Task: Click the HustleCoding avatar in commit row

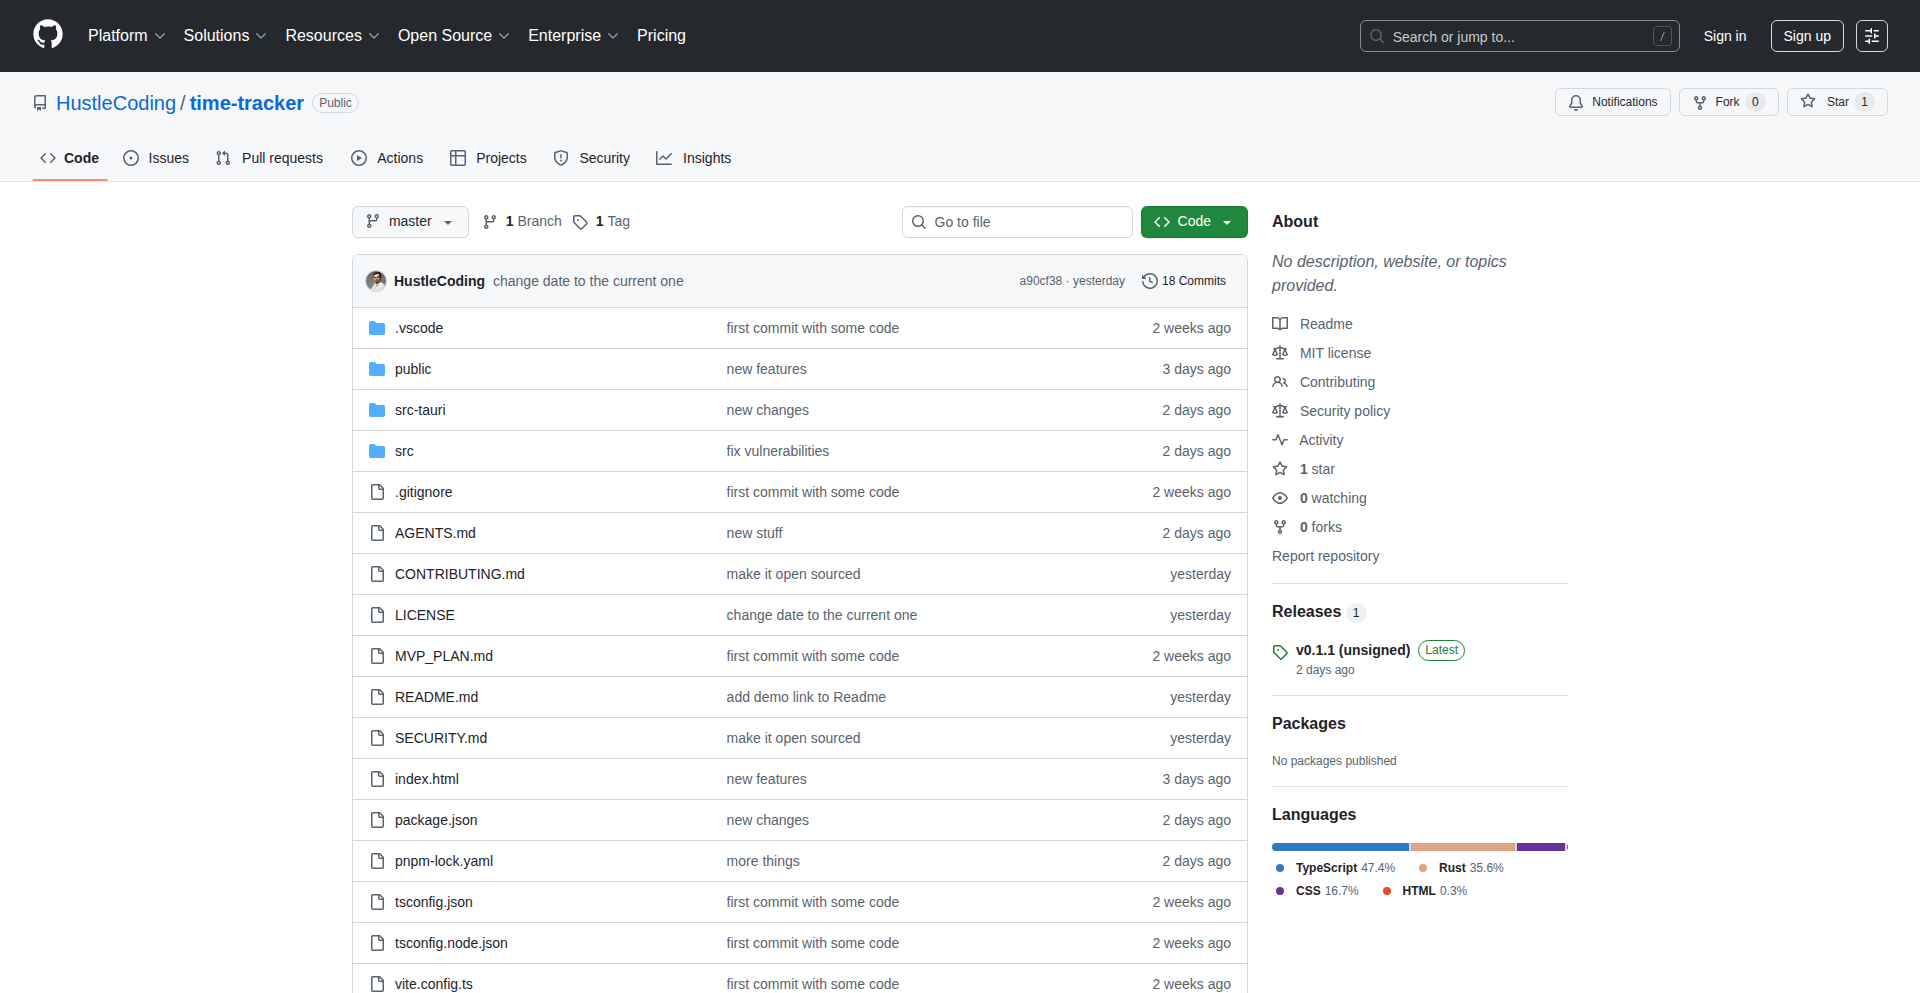Action: click(x=376, y=281)
